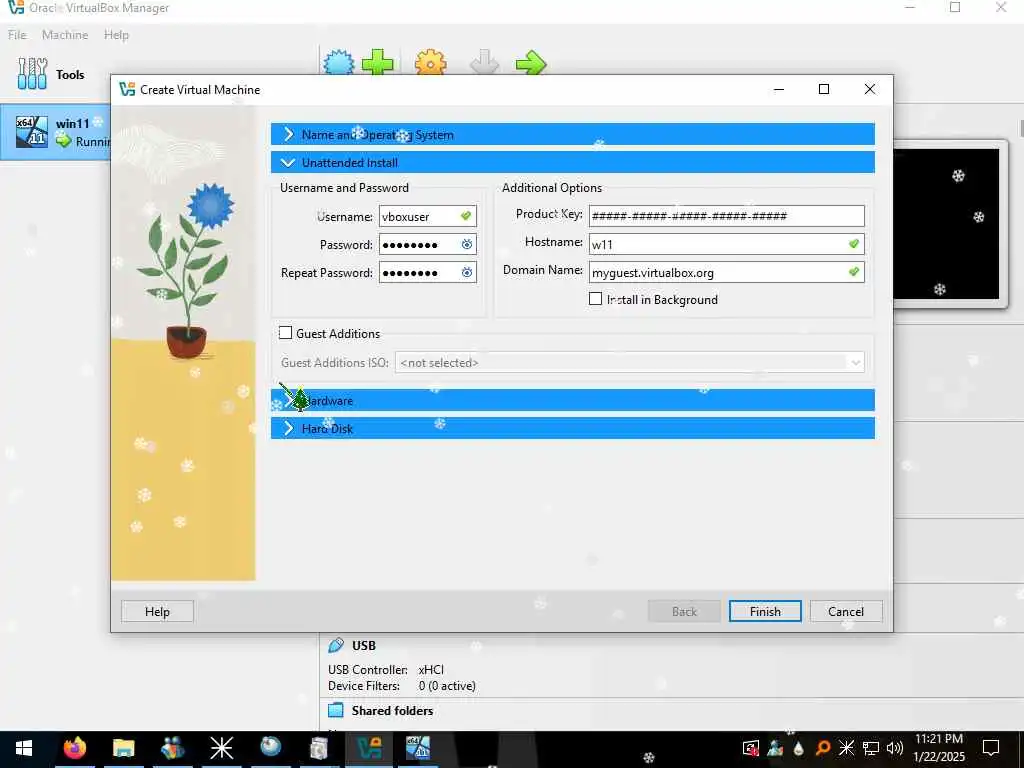Click the Domain Name field

[x=726, y=272]
